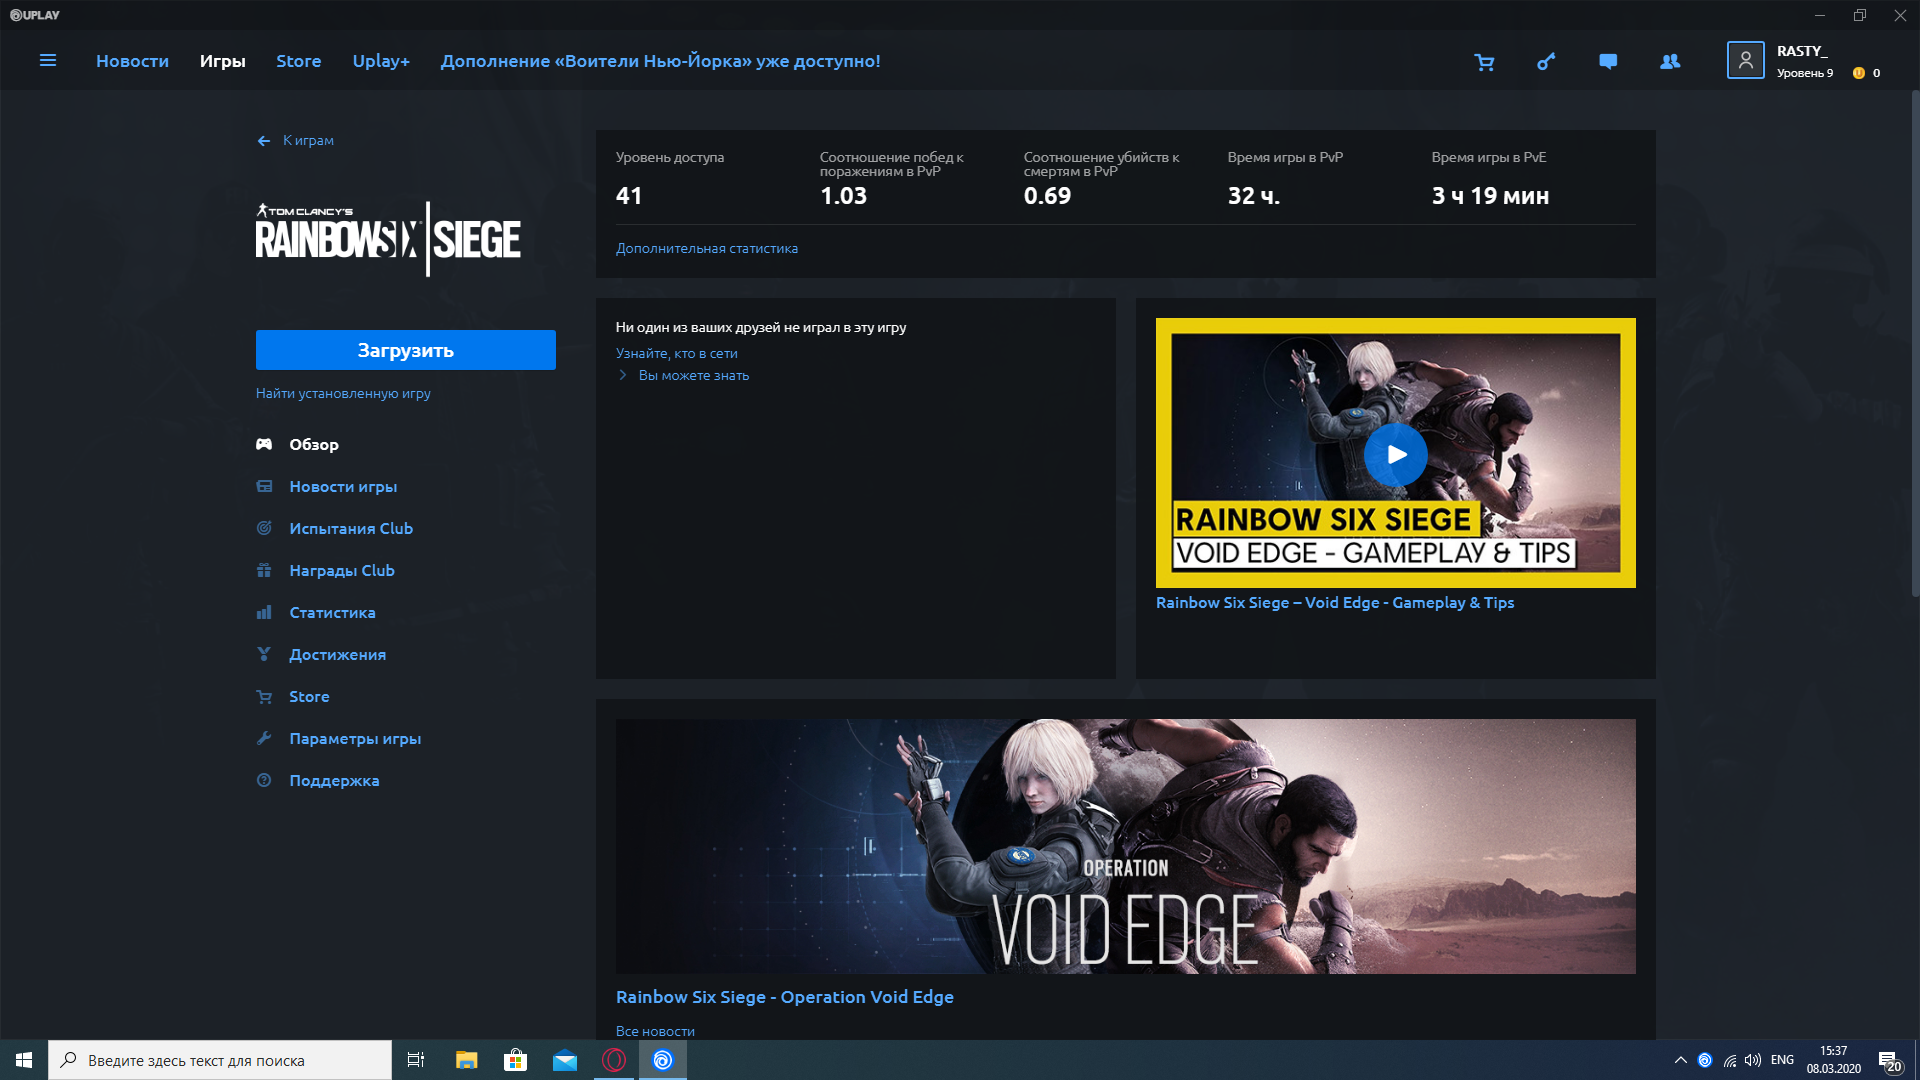Open Поддержка support page
The height and width of the screenshot is (1080, 1920).
(x=334, y=780)
